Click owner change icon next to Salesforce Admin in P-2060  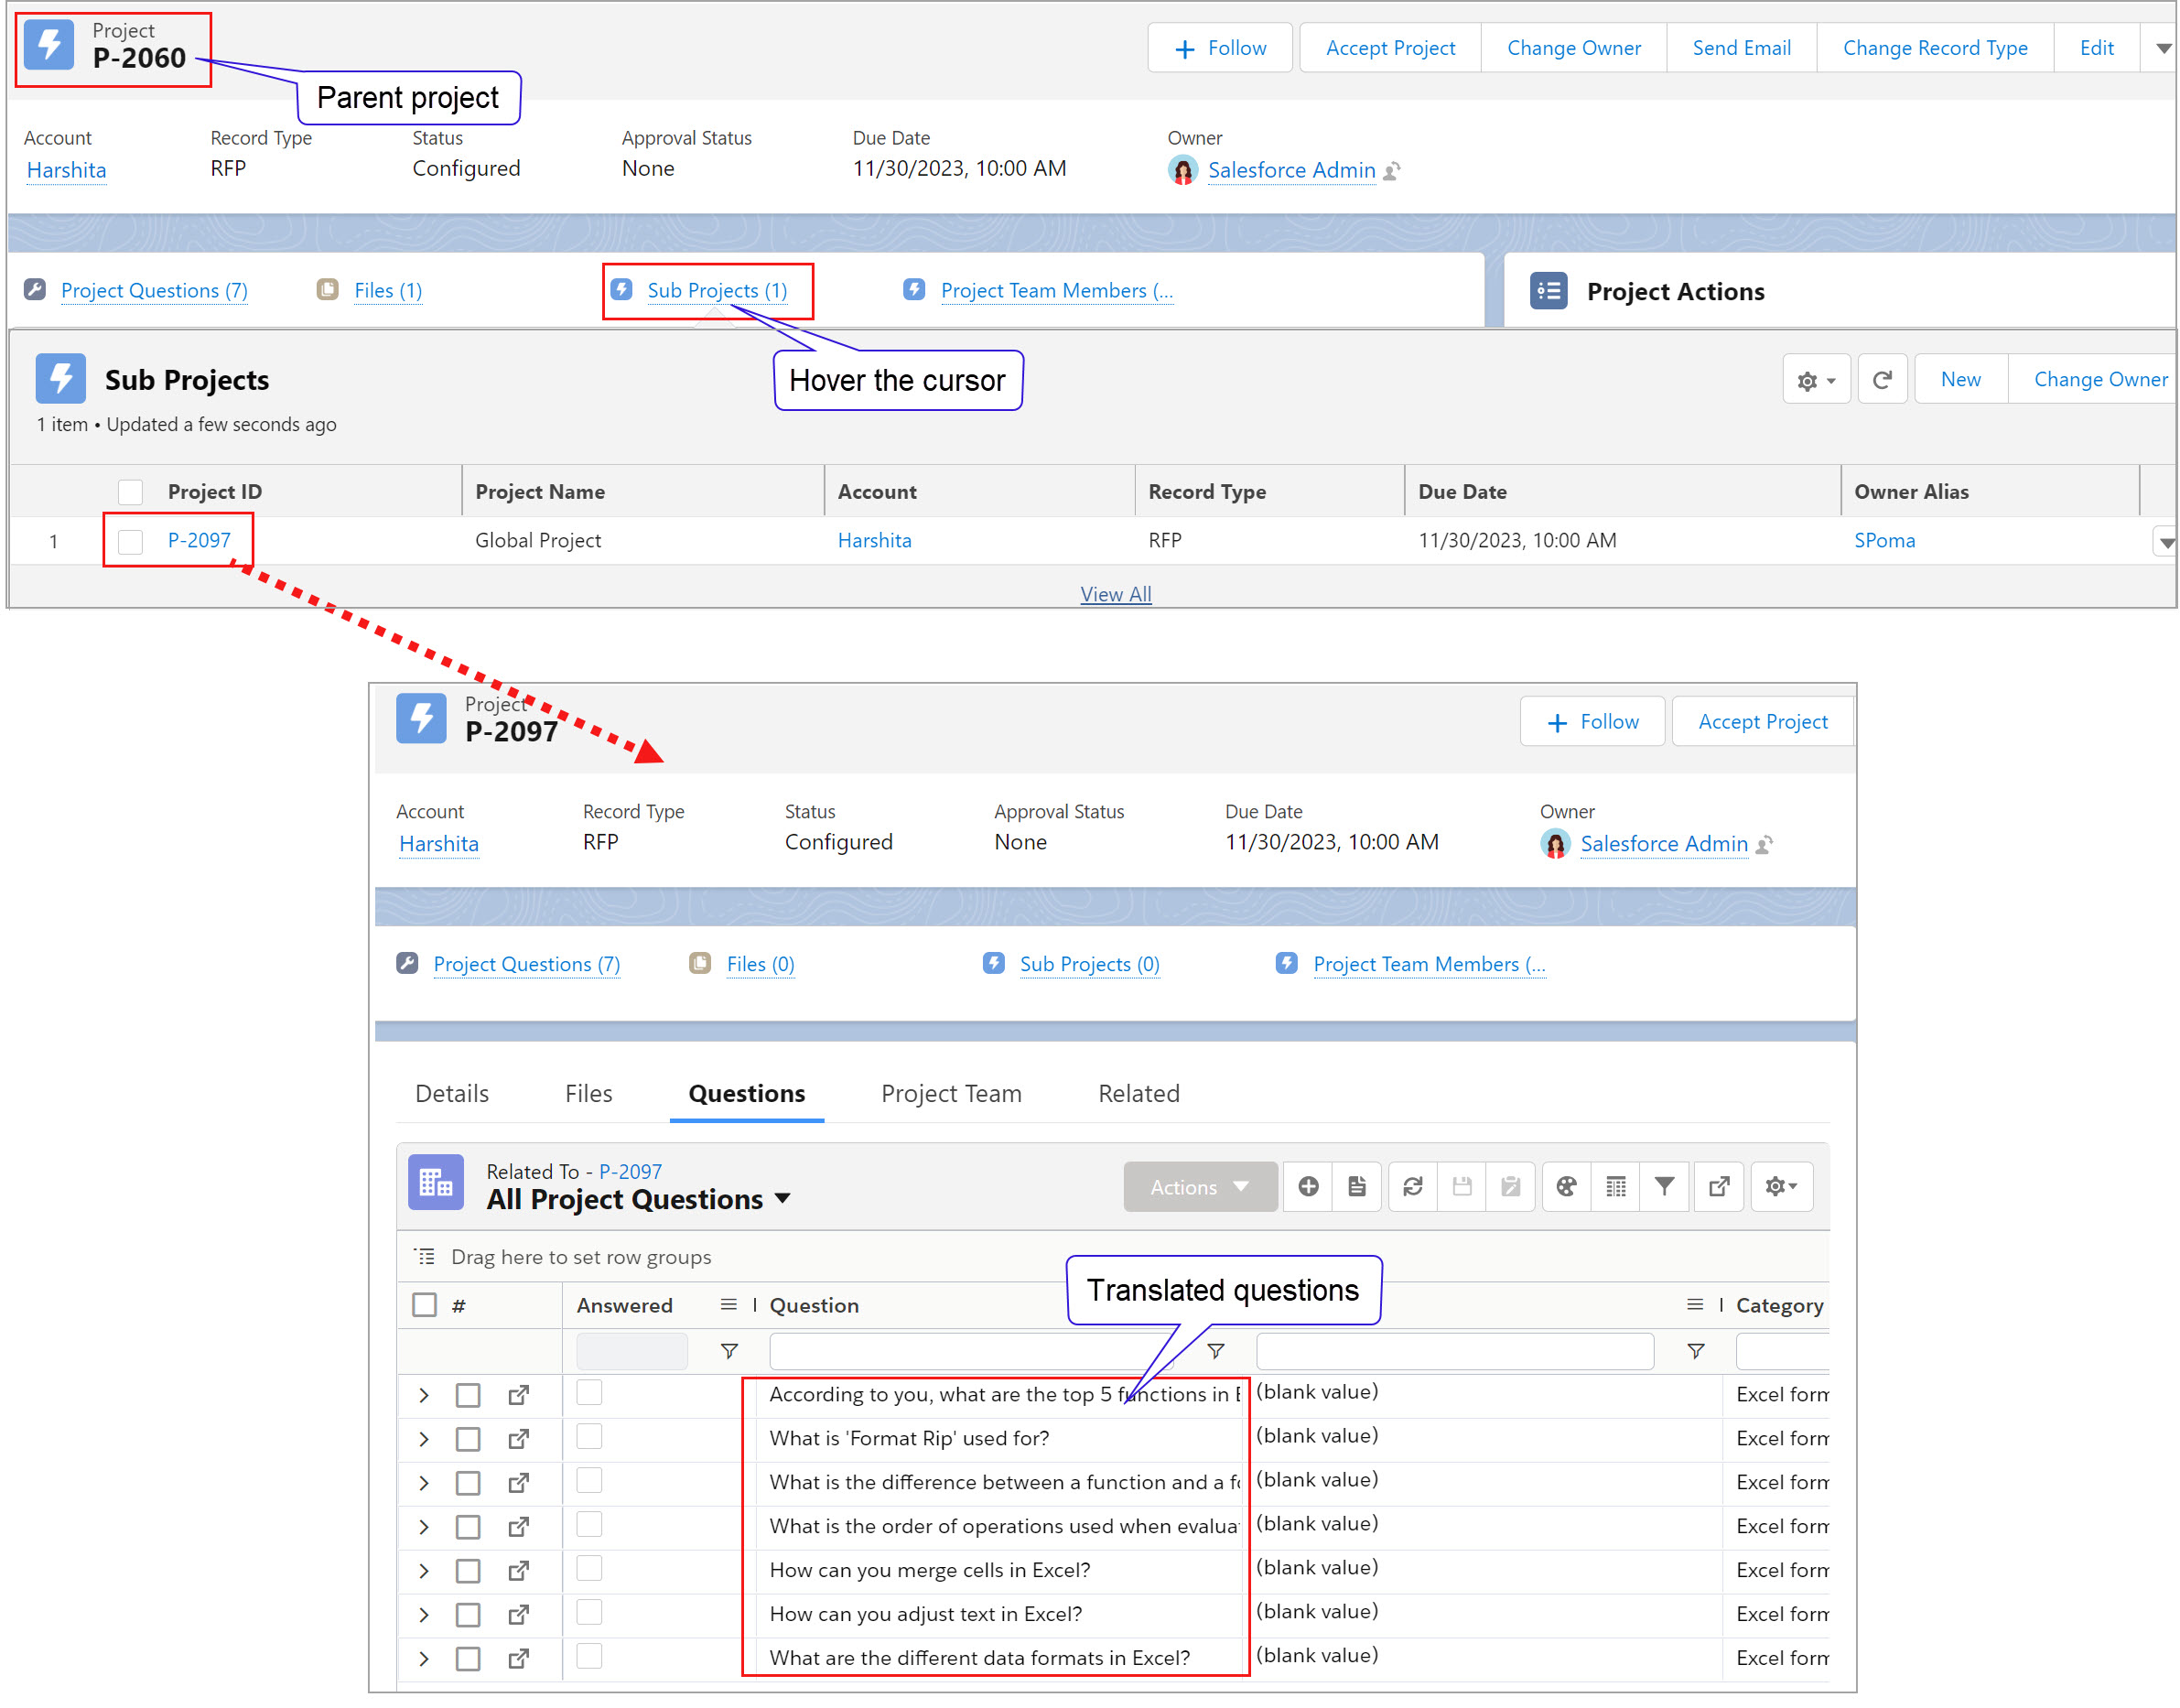(1391, 171)
